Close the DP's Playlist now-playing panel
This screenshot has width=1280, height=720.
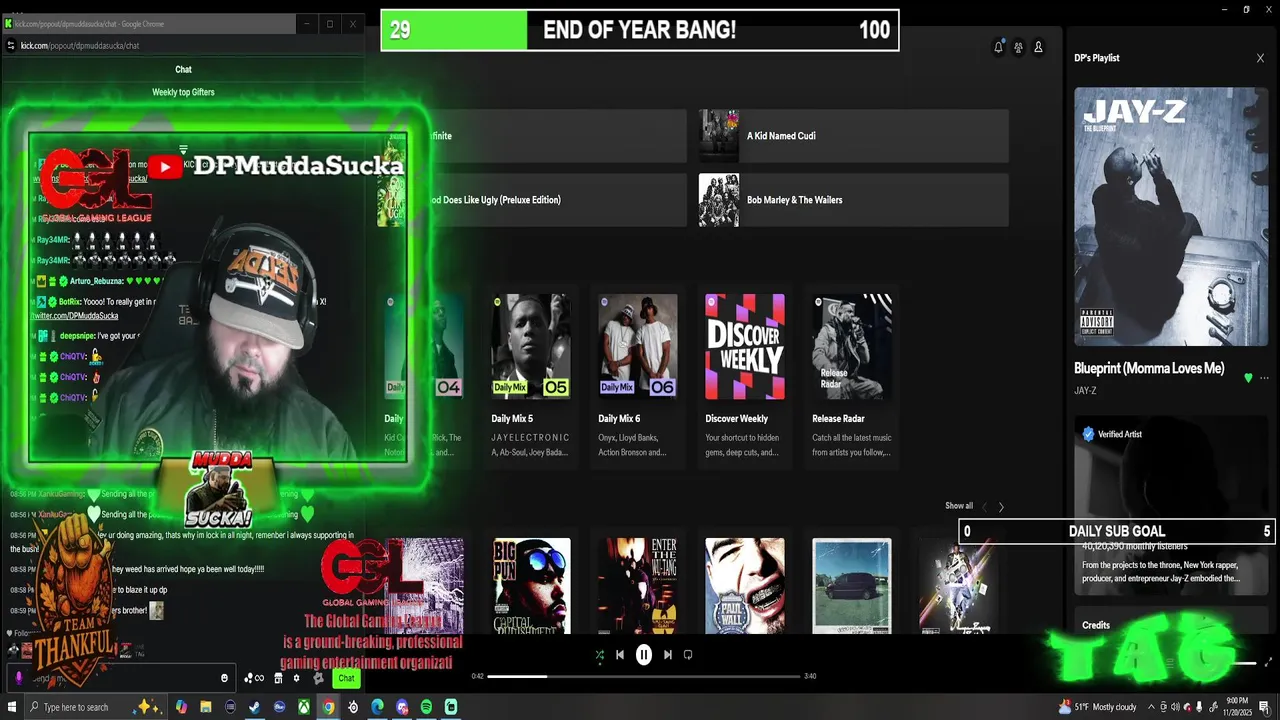(1260, 58)
